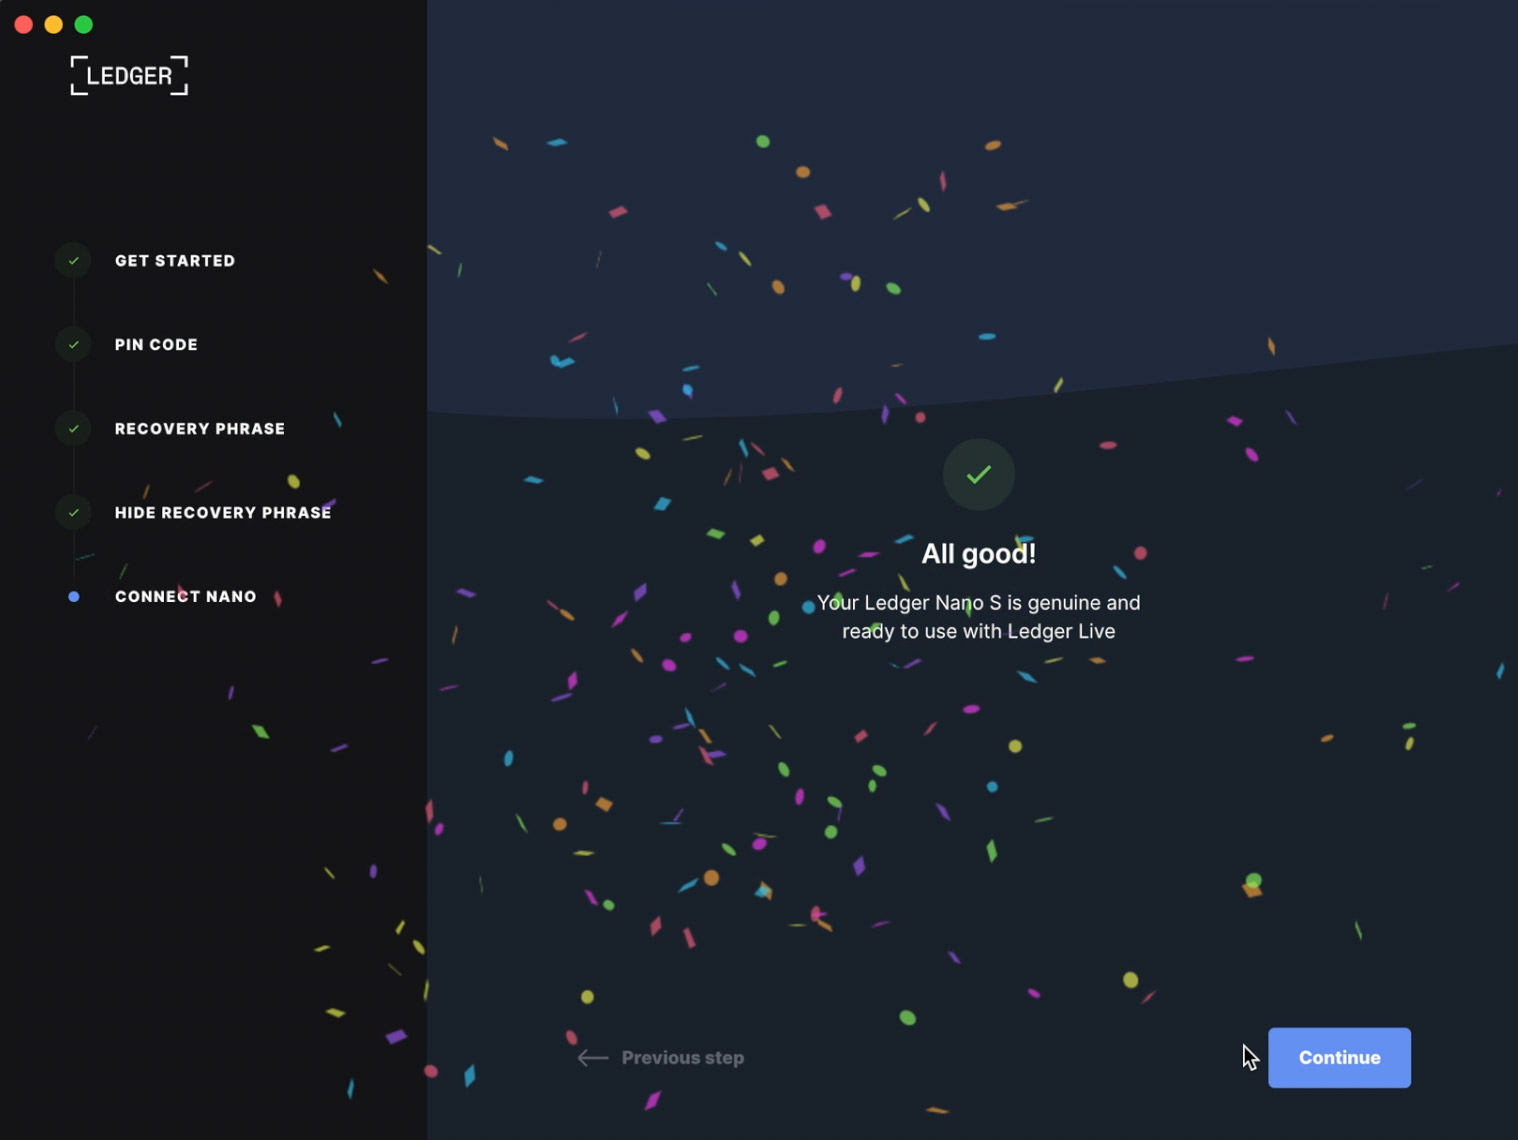Close the window with red button
This screenshot has height=1140, width=1518.
point(23,24)
